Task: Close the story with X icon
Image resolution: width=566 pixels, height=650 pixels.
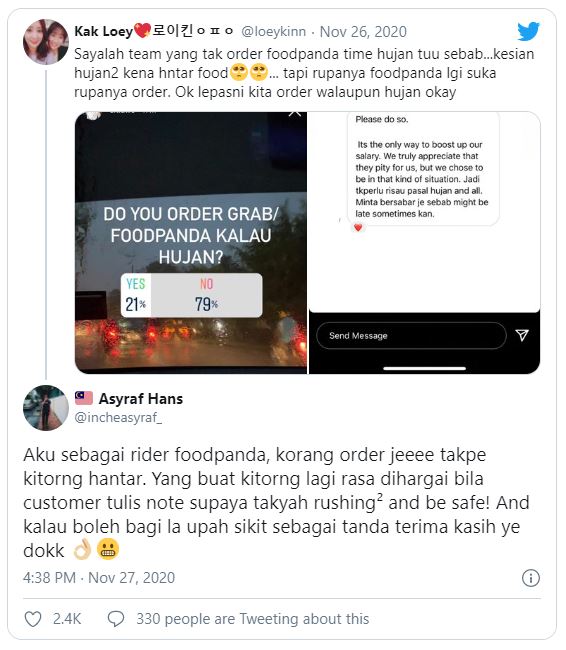Action: click(x=294, y=113)
